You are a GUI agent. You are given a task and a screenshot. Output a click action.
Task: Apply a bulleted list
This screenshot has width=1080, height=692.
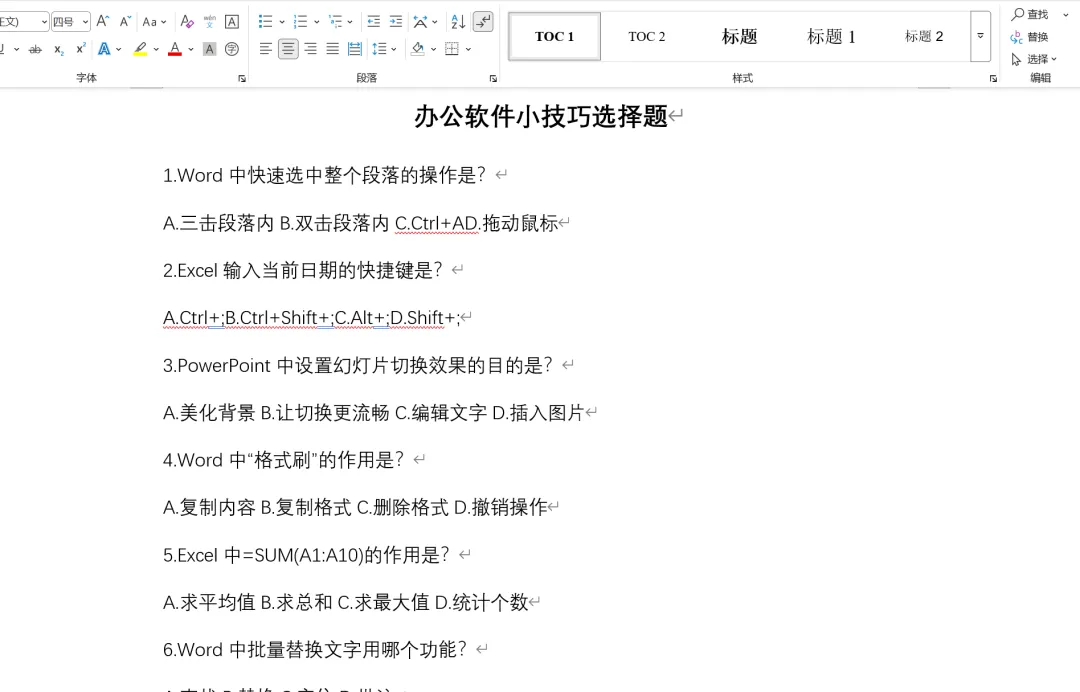tap(265, 21)
